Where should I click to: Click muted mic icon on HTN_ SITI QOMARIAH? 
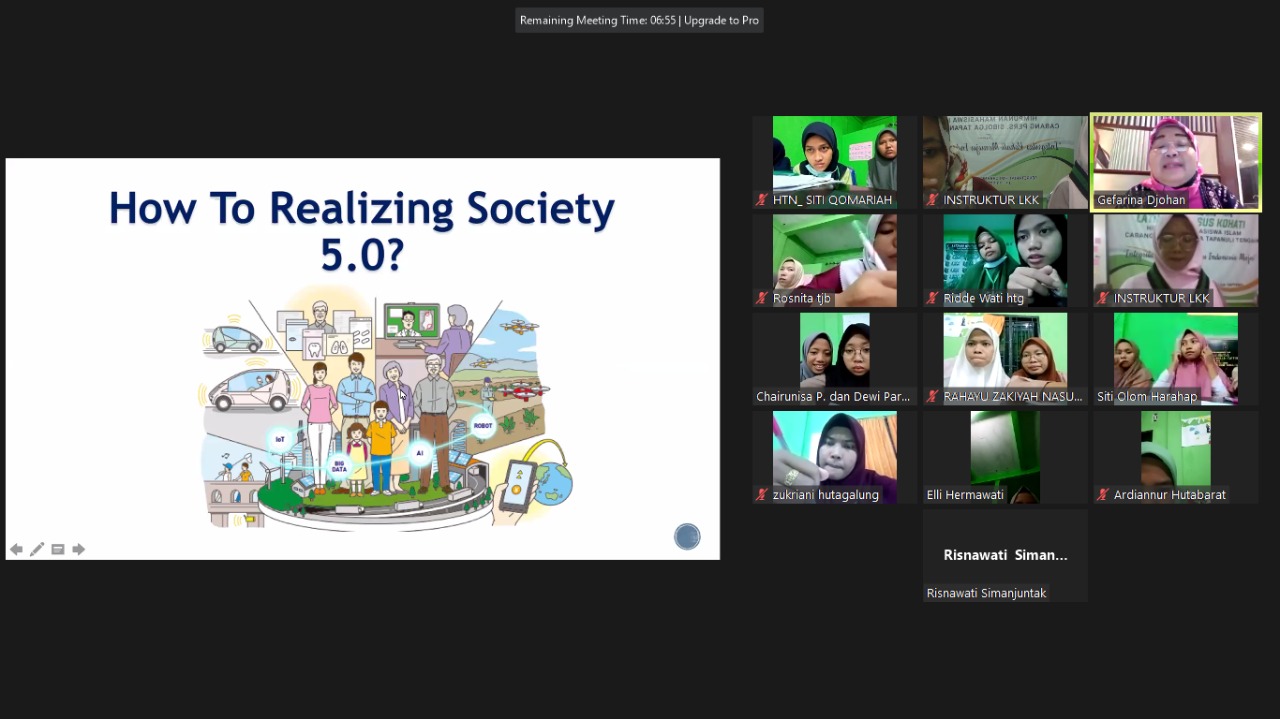point(762,200)
